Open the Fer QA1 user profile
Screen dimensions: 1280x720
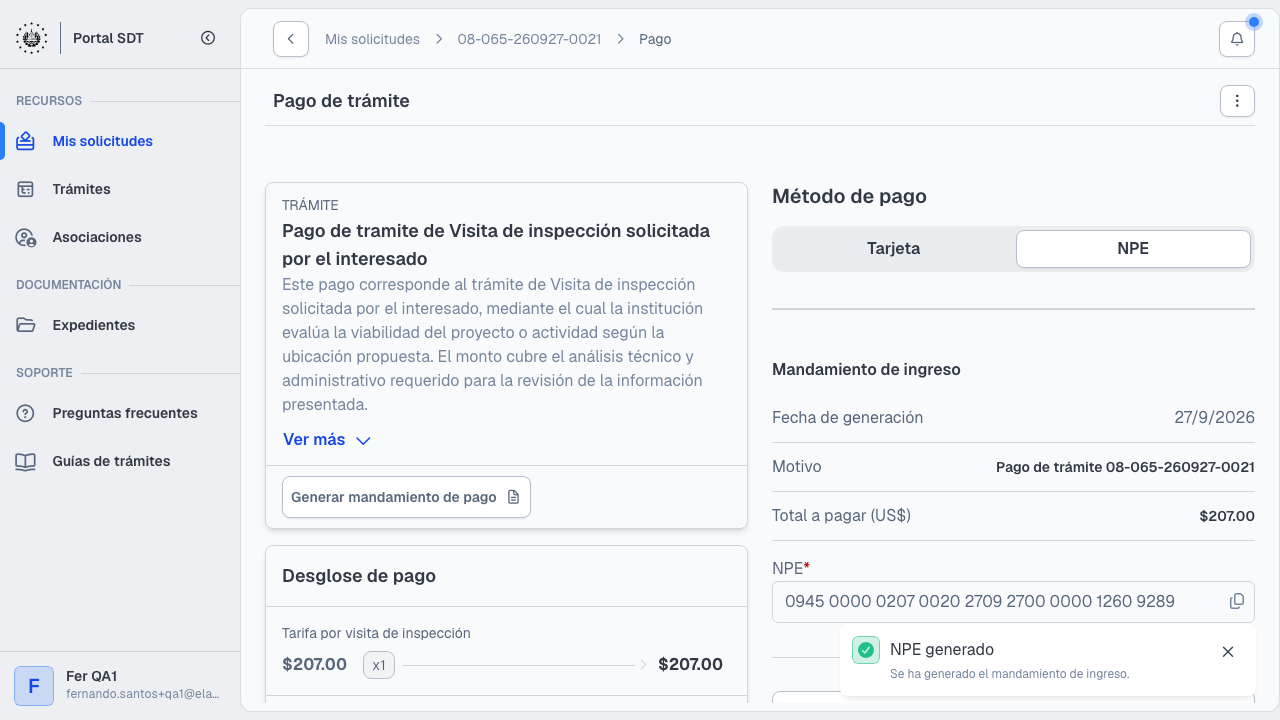point(120,686)
